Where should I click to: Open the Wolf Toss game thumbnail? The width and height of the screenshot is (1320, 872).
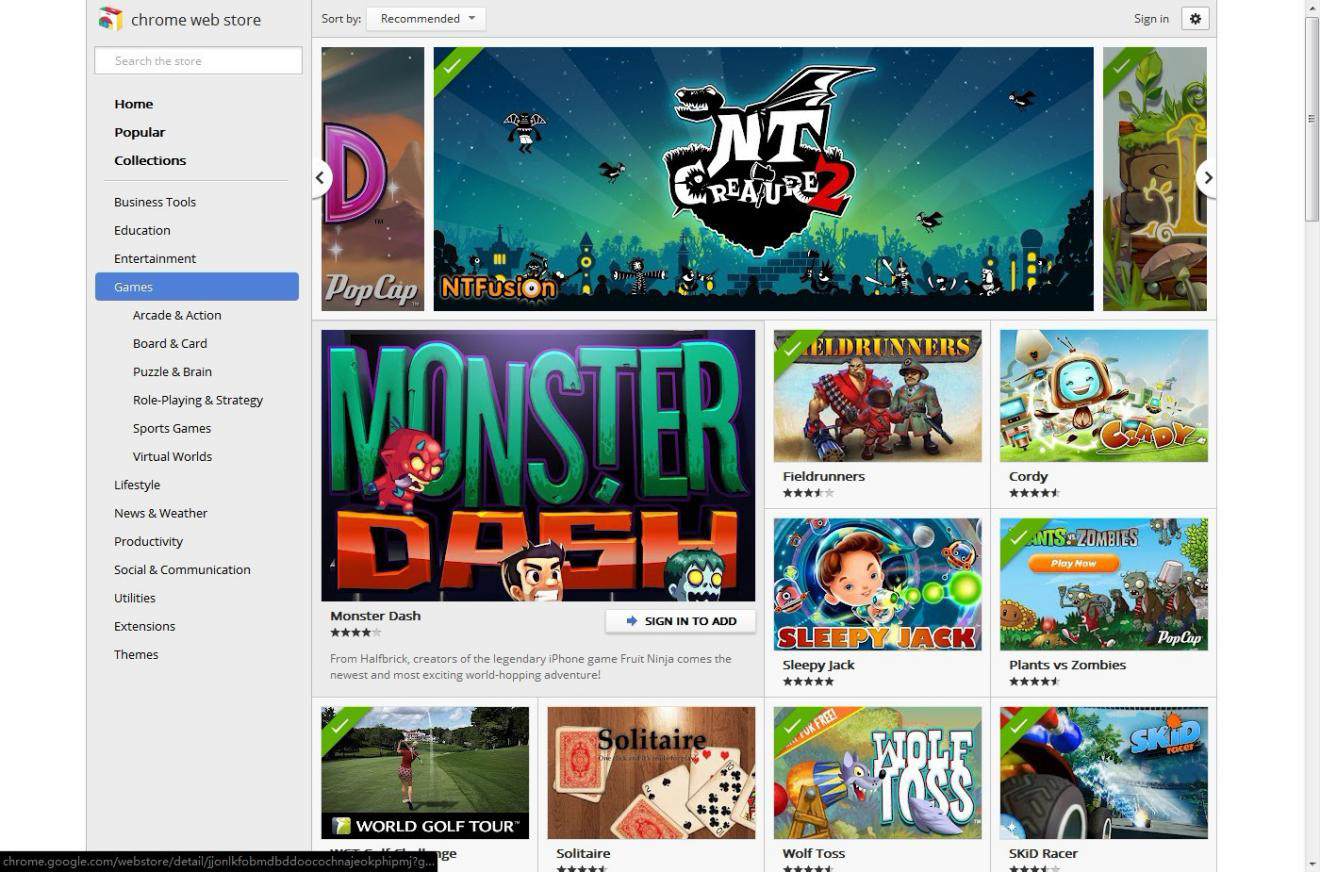click(878, 773)
